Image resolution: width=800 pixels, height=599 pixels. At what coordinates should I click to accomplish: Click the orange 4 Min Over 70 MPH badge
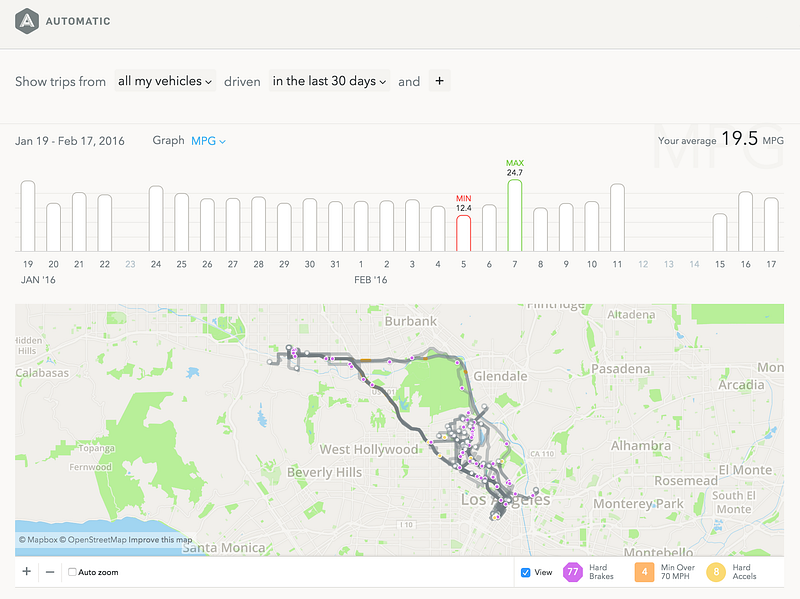pos(644,572)
